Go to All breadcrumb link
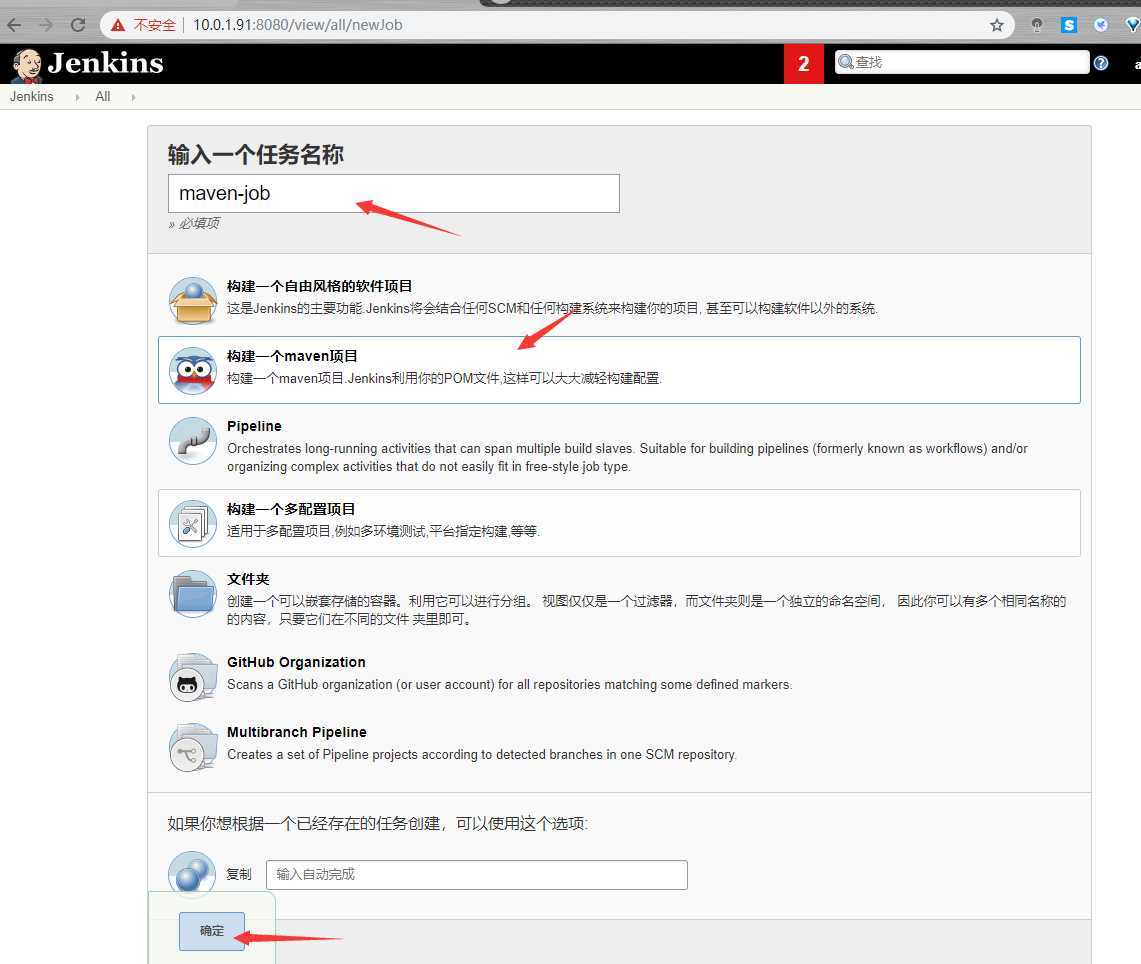Viewport: 1141px width, 964px height. (x=103, y=97)
